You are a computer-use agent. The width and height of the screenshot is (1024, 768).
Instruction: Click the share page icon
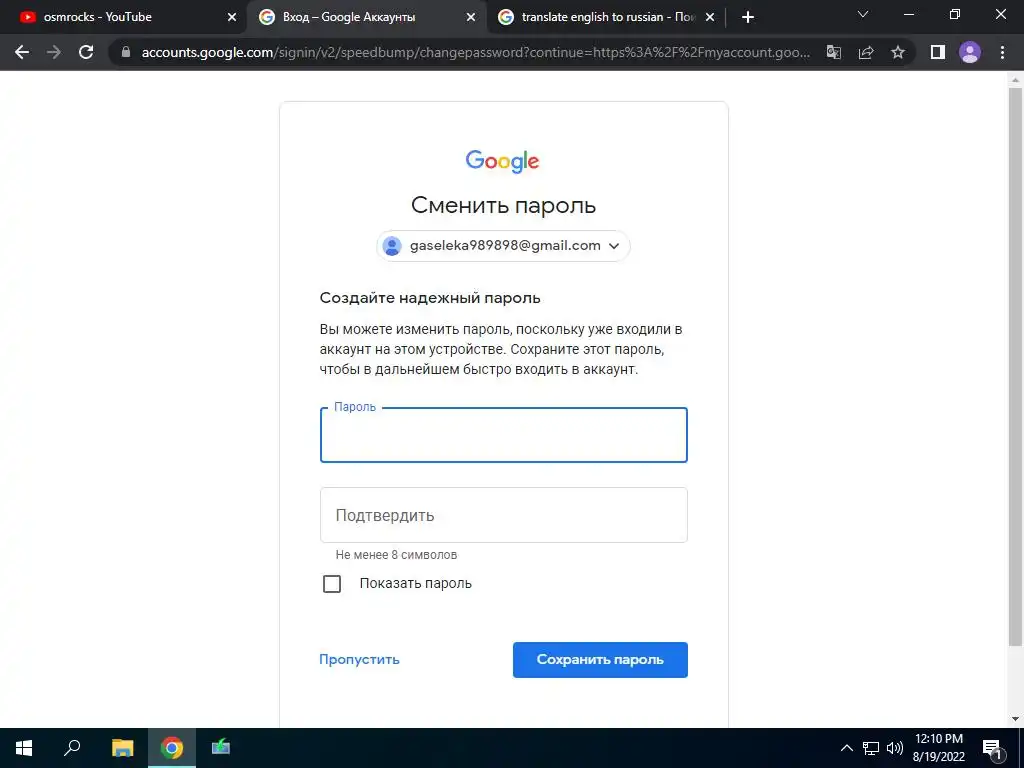(x=866, y=52)
